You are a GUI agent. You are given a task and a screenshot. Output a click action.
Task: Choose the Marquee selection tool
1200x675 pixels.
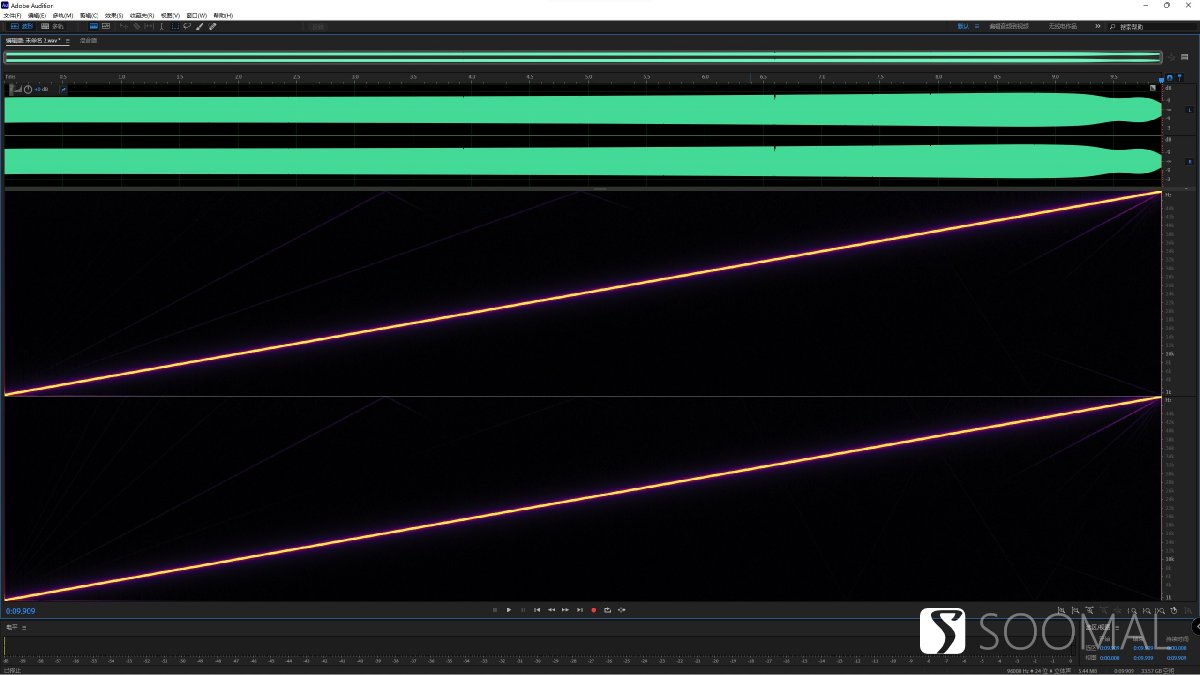[175, 26]
